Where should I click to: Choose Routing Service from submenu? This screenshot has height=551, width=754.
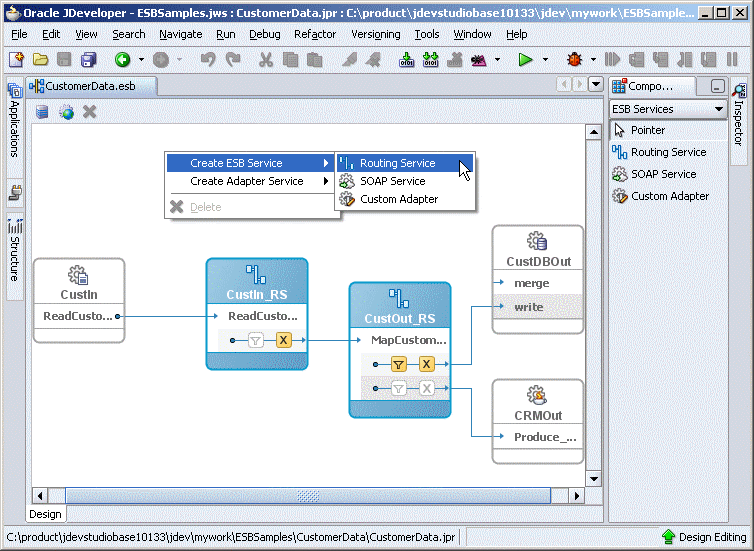(x=405, y=163)
